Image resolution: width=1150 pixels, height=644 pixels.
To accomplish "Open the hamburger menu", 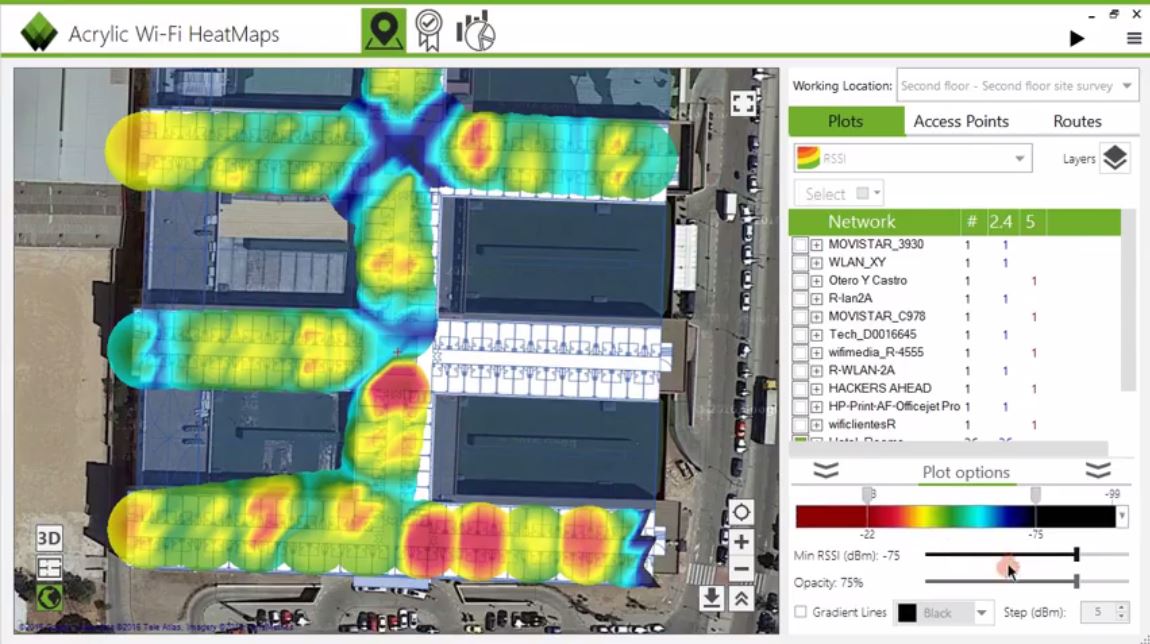I will point(1134,38).
